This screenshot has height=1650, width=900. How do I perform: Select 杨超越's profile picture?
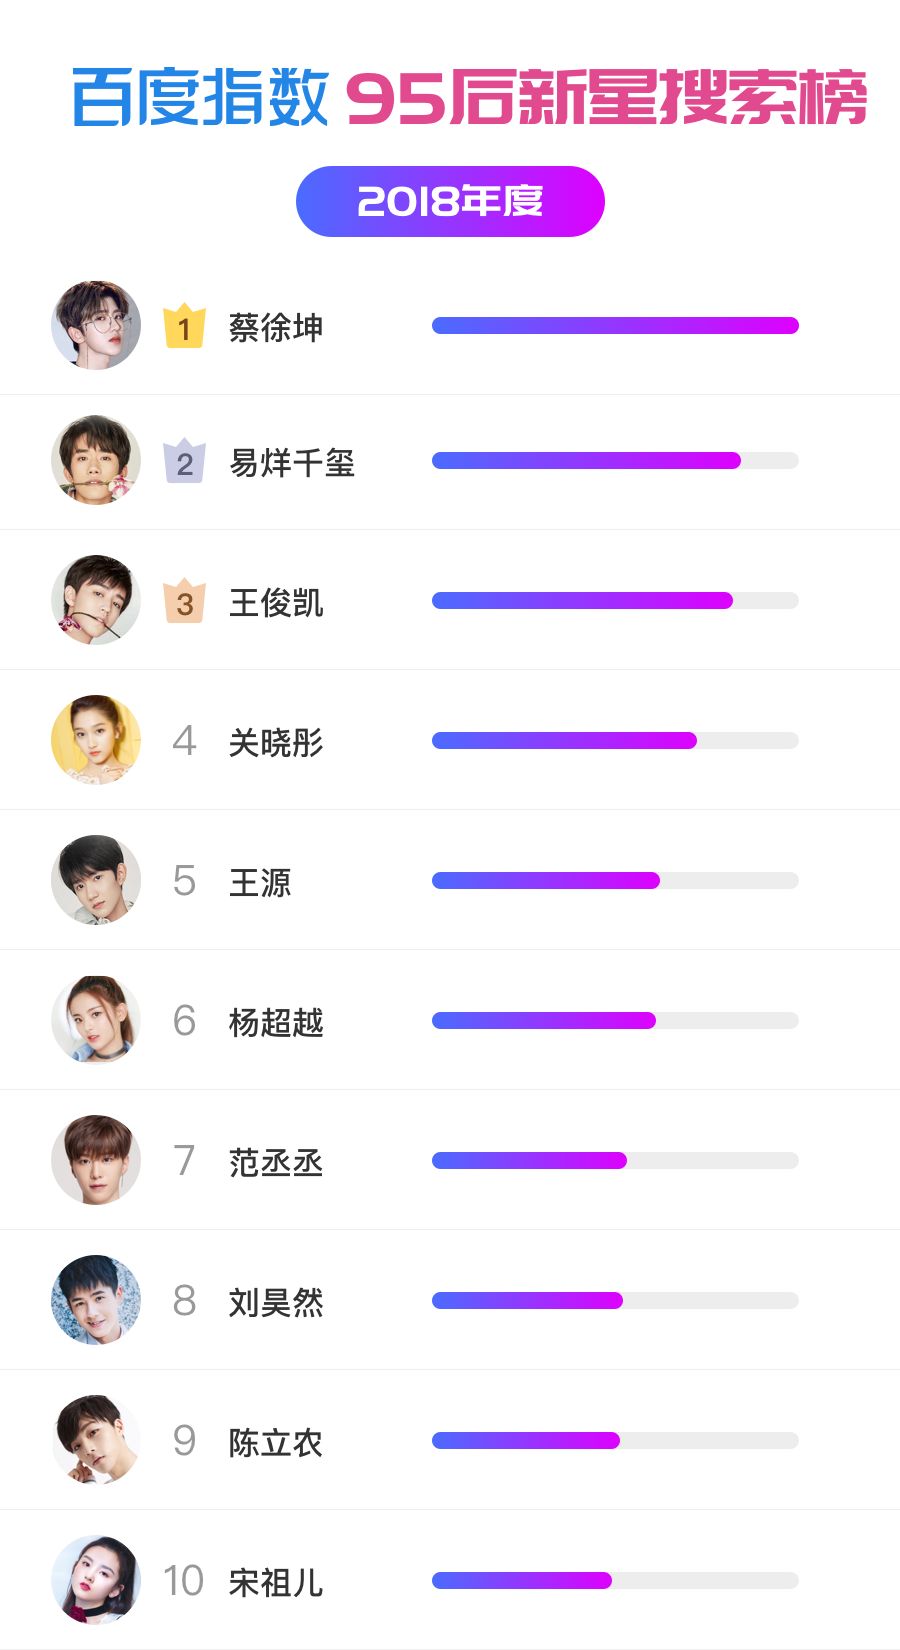tap(96, 1020)
